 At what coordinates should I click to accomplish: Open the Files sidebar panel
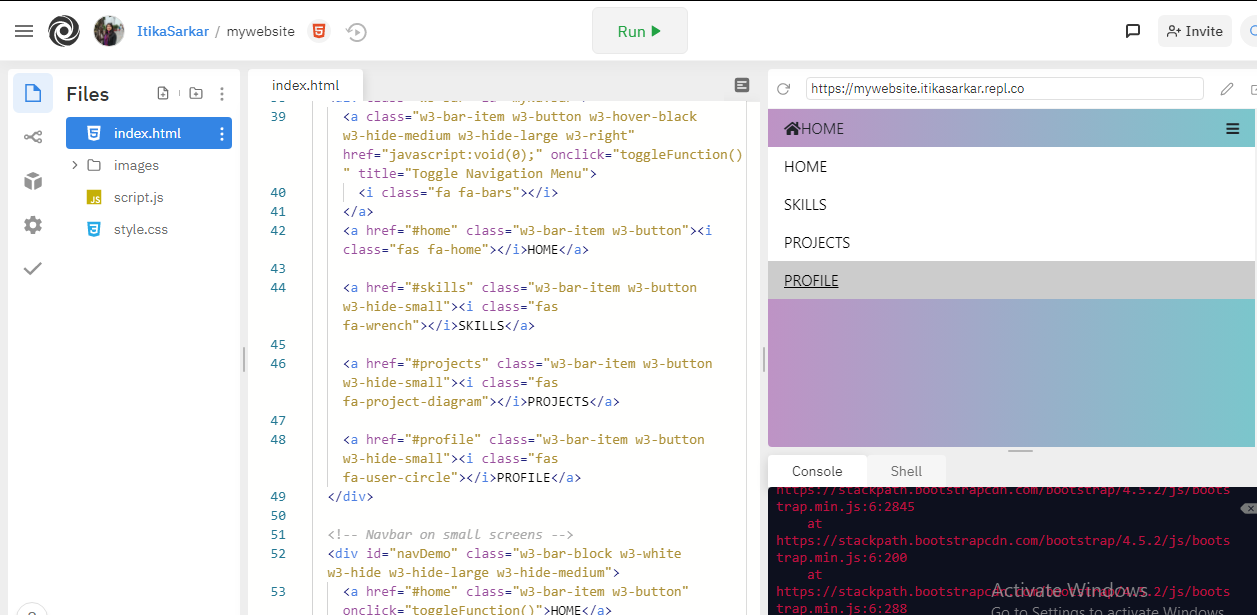point(33,93)
